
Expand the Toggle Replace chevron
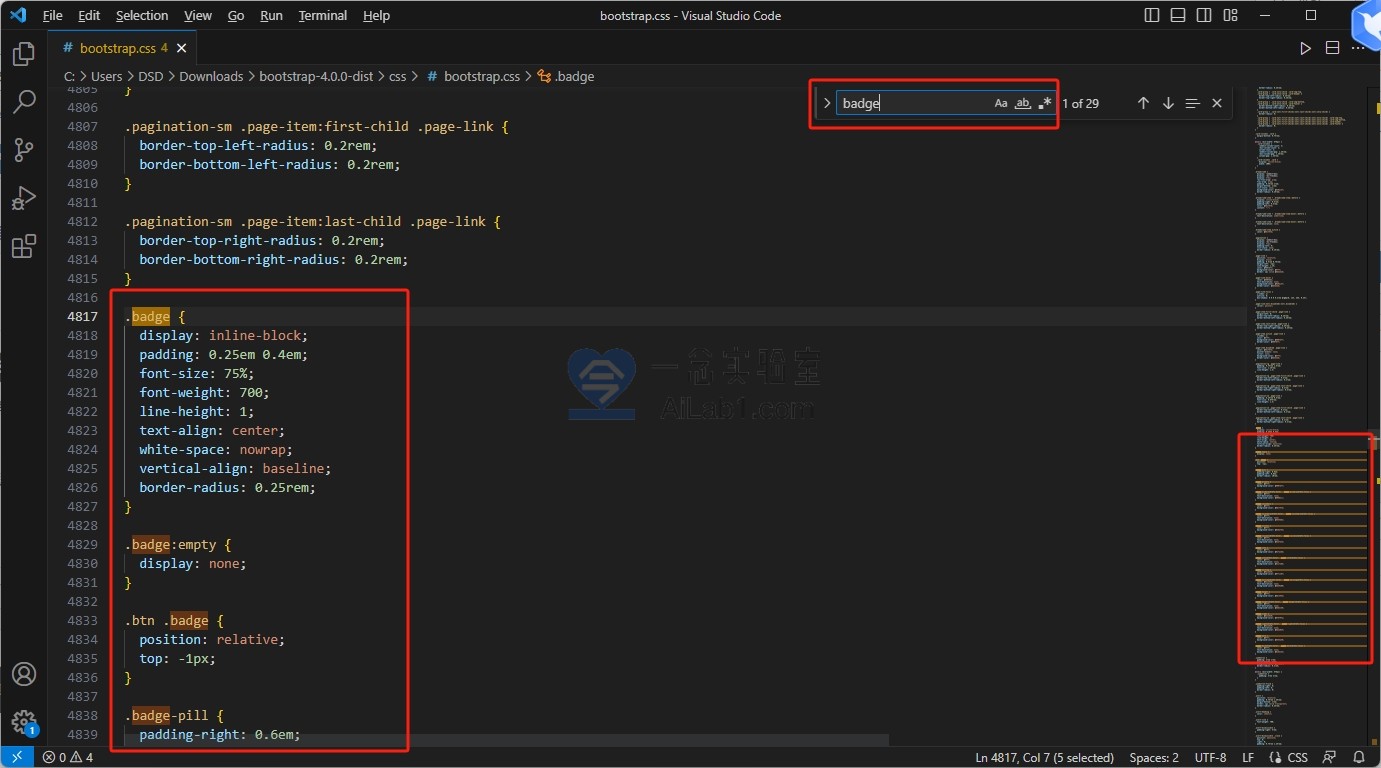click(827, 103)
